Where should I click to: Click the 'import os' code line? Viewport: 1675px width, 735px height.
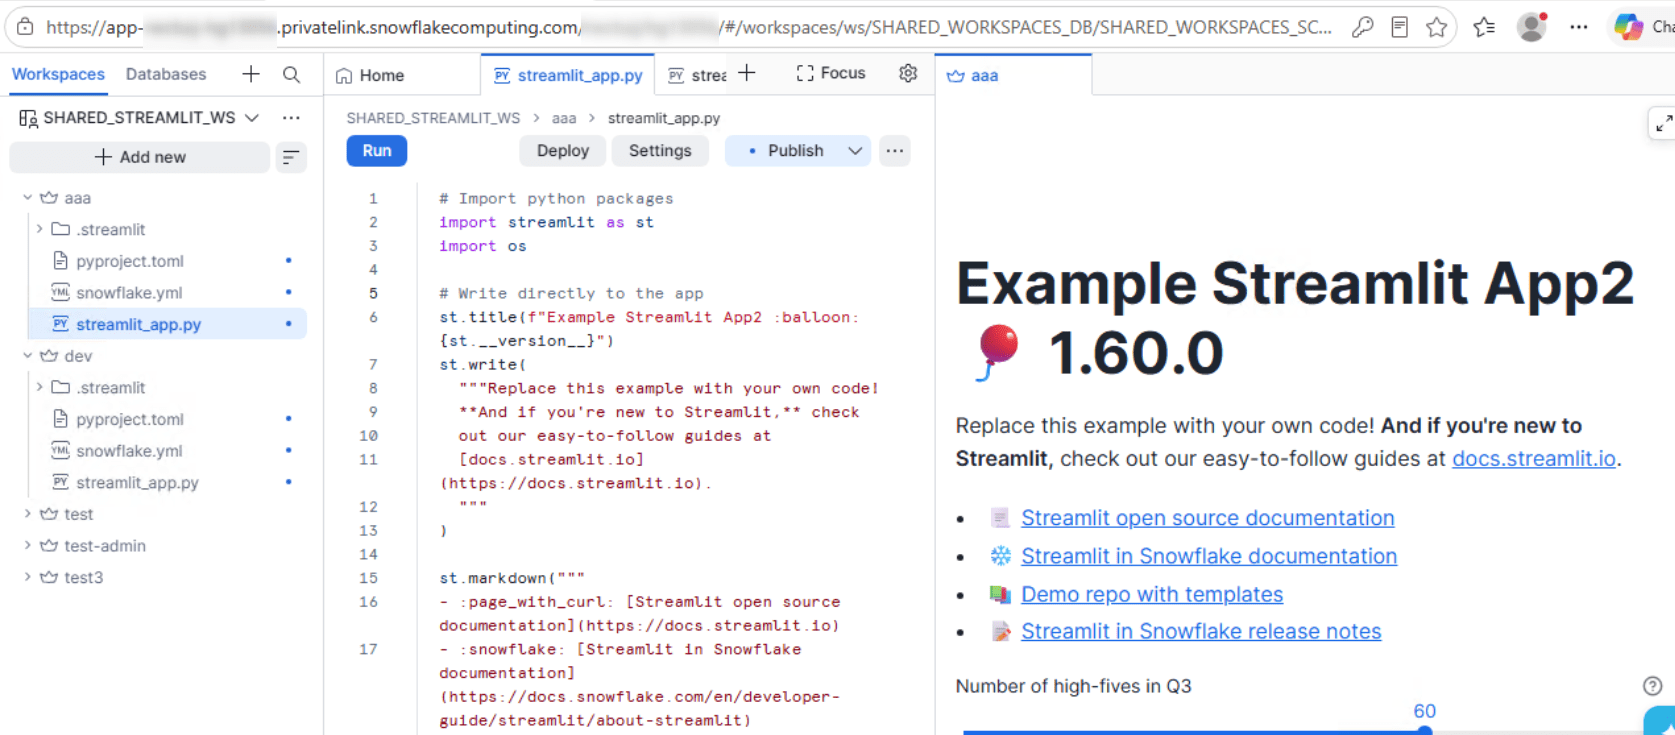483,246
